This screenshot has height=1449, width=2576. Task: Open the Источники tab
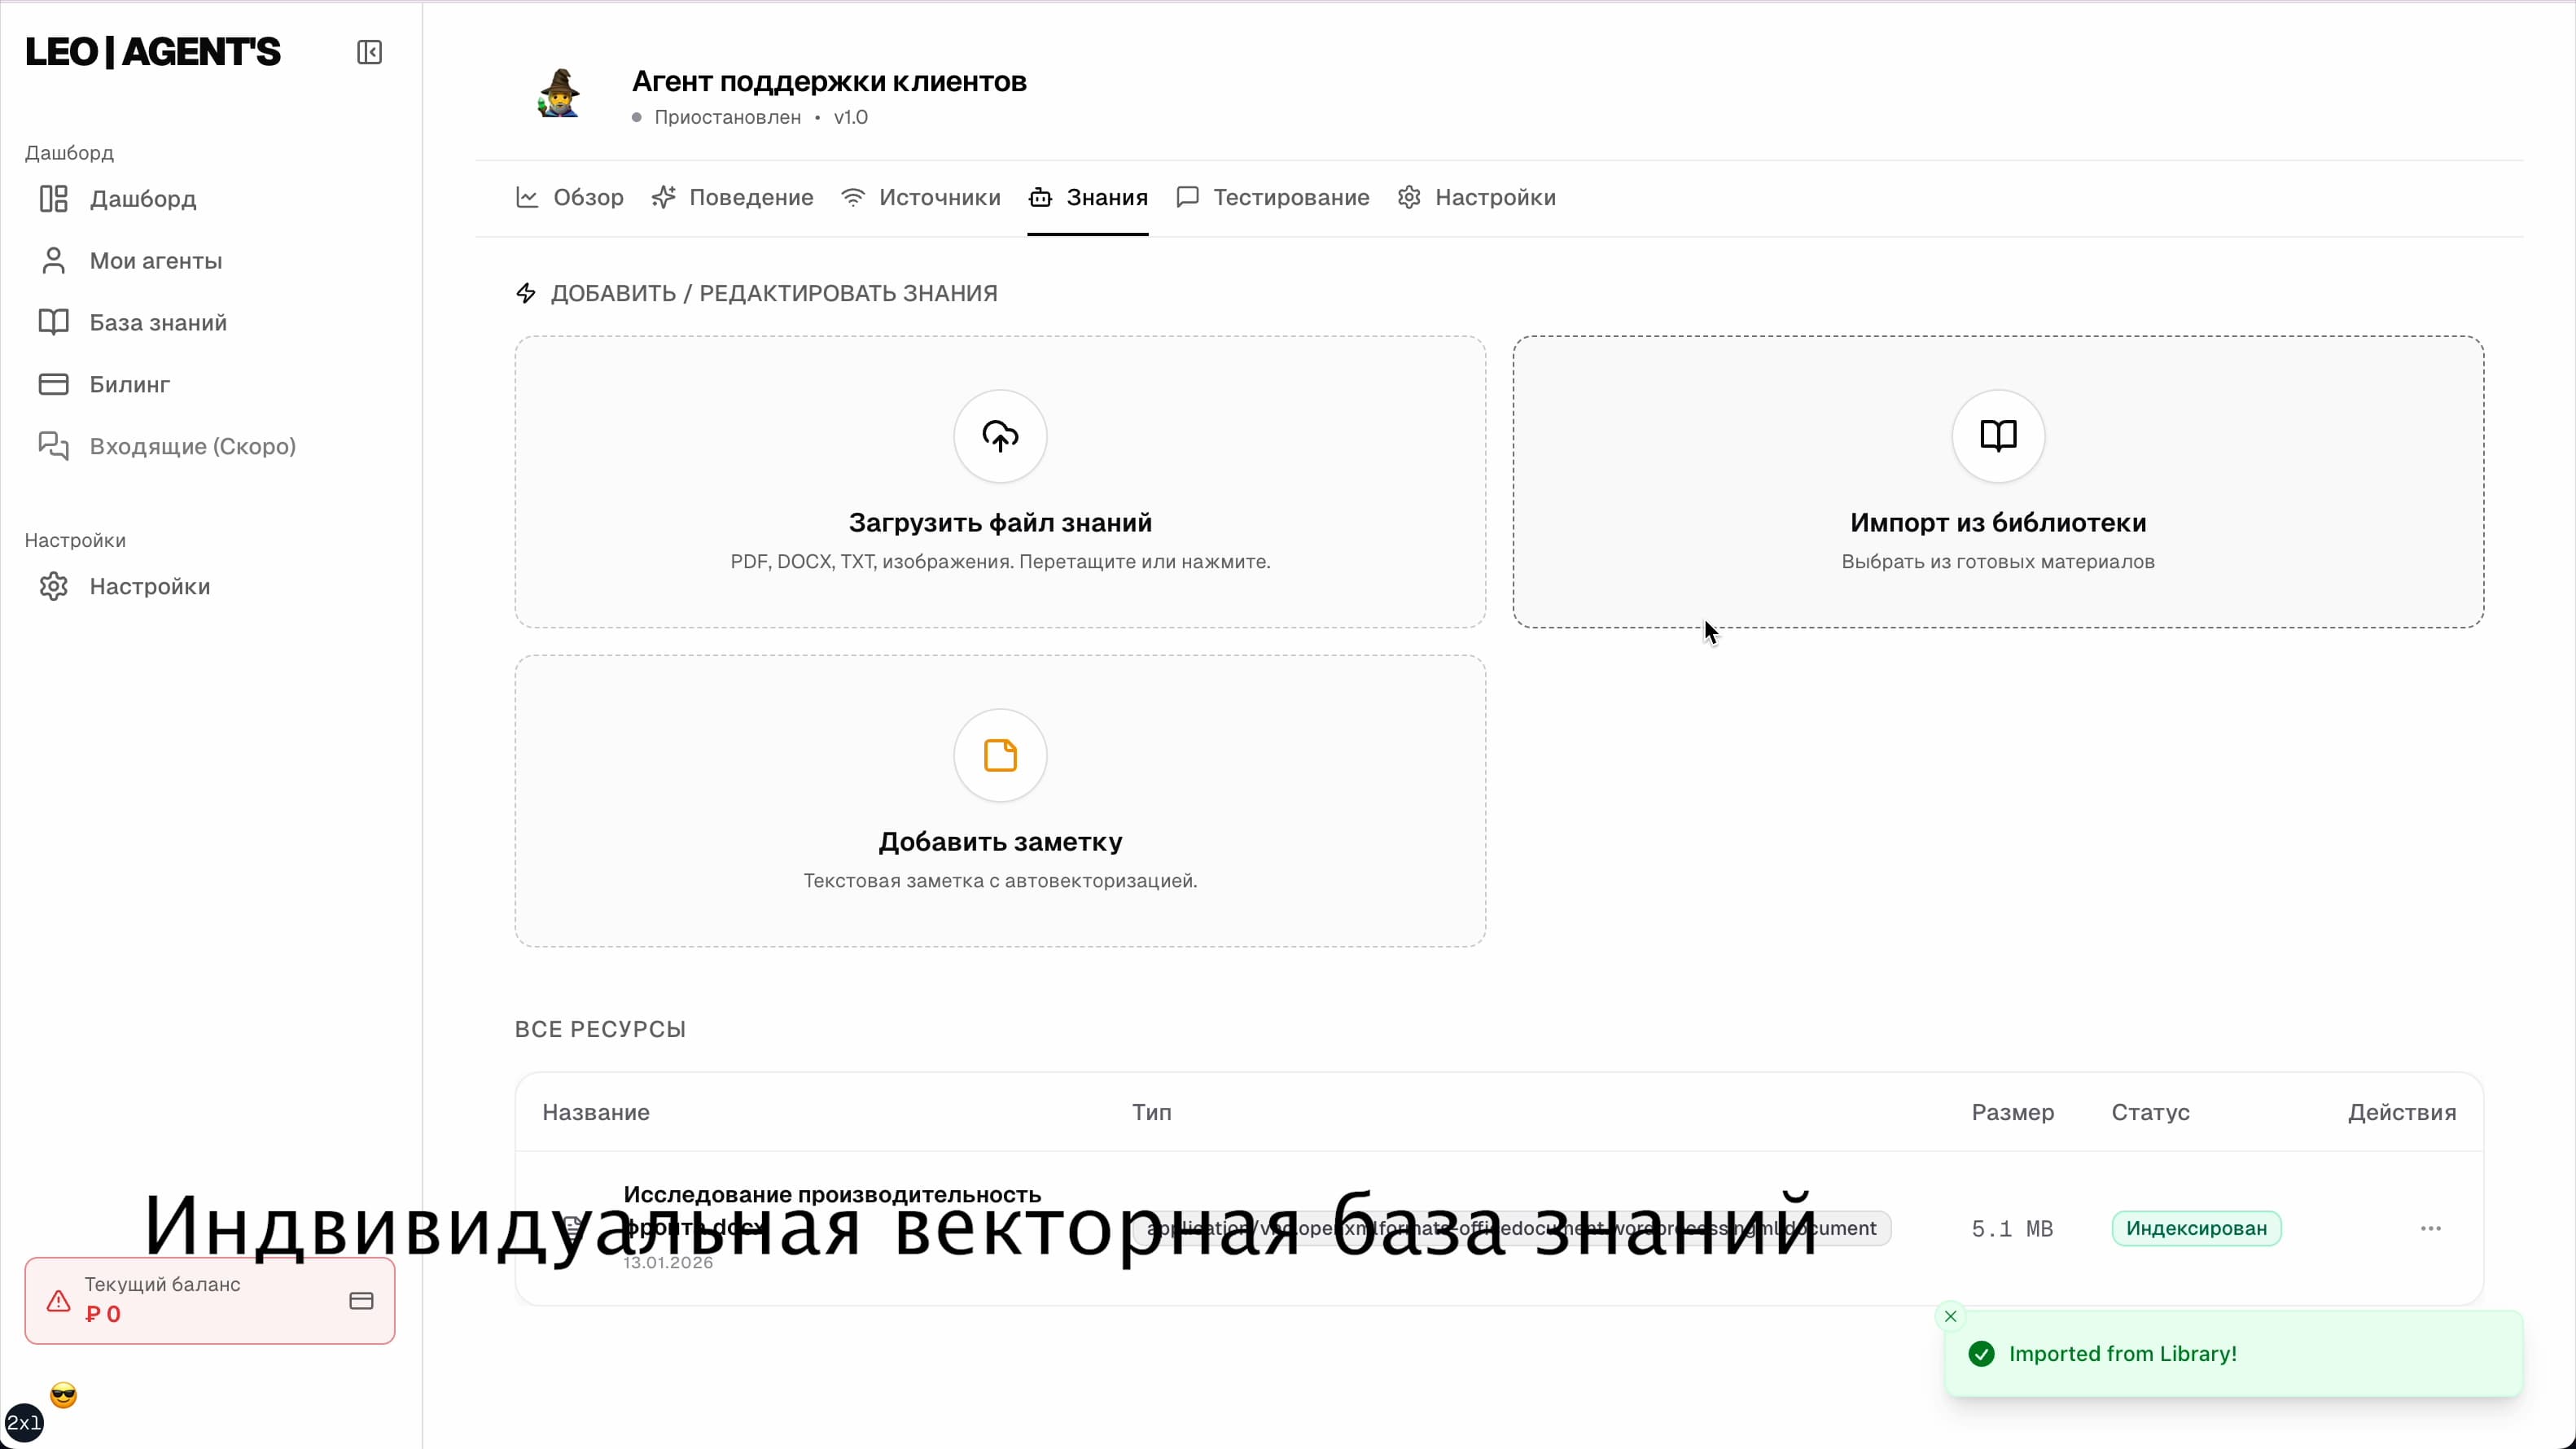click(938, 197)
